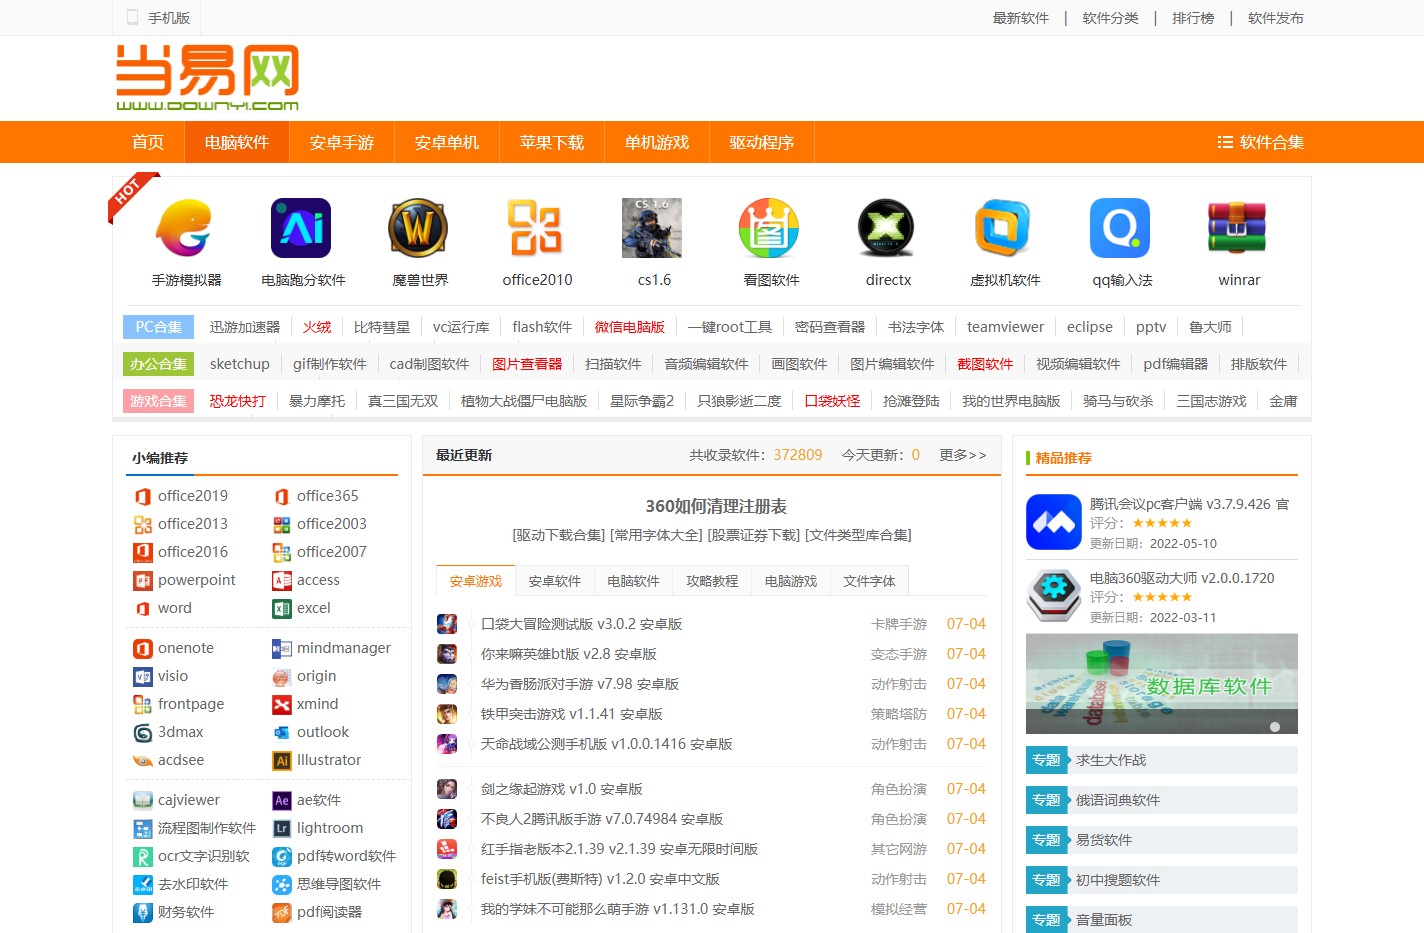This screenshot has height=933, width=1424.
Task: Click the 铁甲突击游戏 game icon
Action: [447, 714]
